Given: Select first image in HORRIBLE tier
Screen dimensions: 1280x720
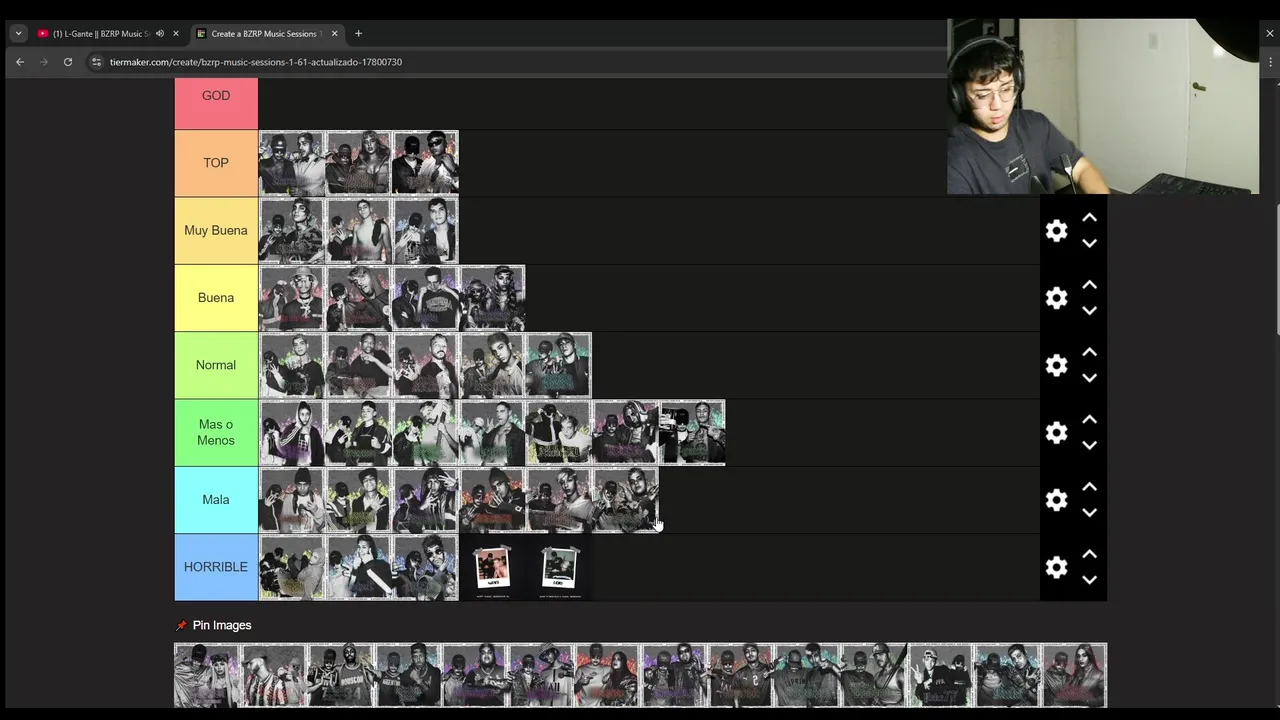Looking at the screenshot, I should (292, 567).
